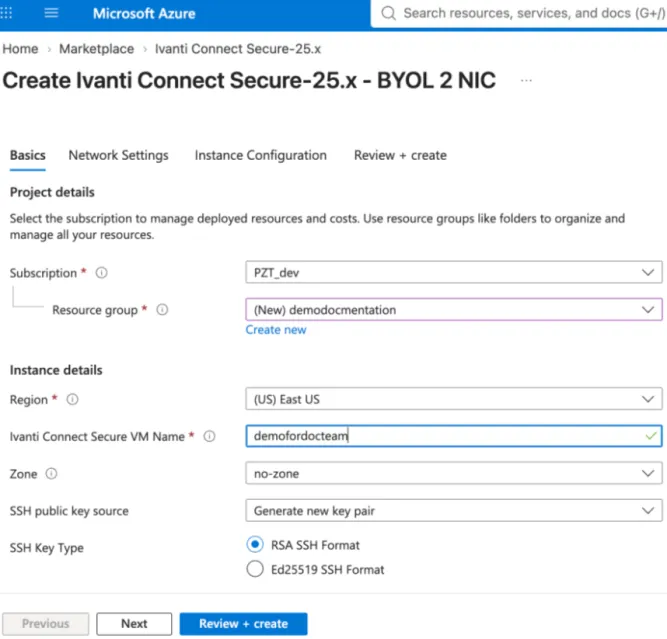
Task: Click the search magnifier icon
Action: [388, 13]
